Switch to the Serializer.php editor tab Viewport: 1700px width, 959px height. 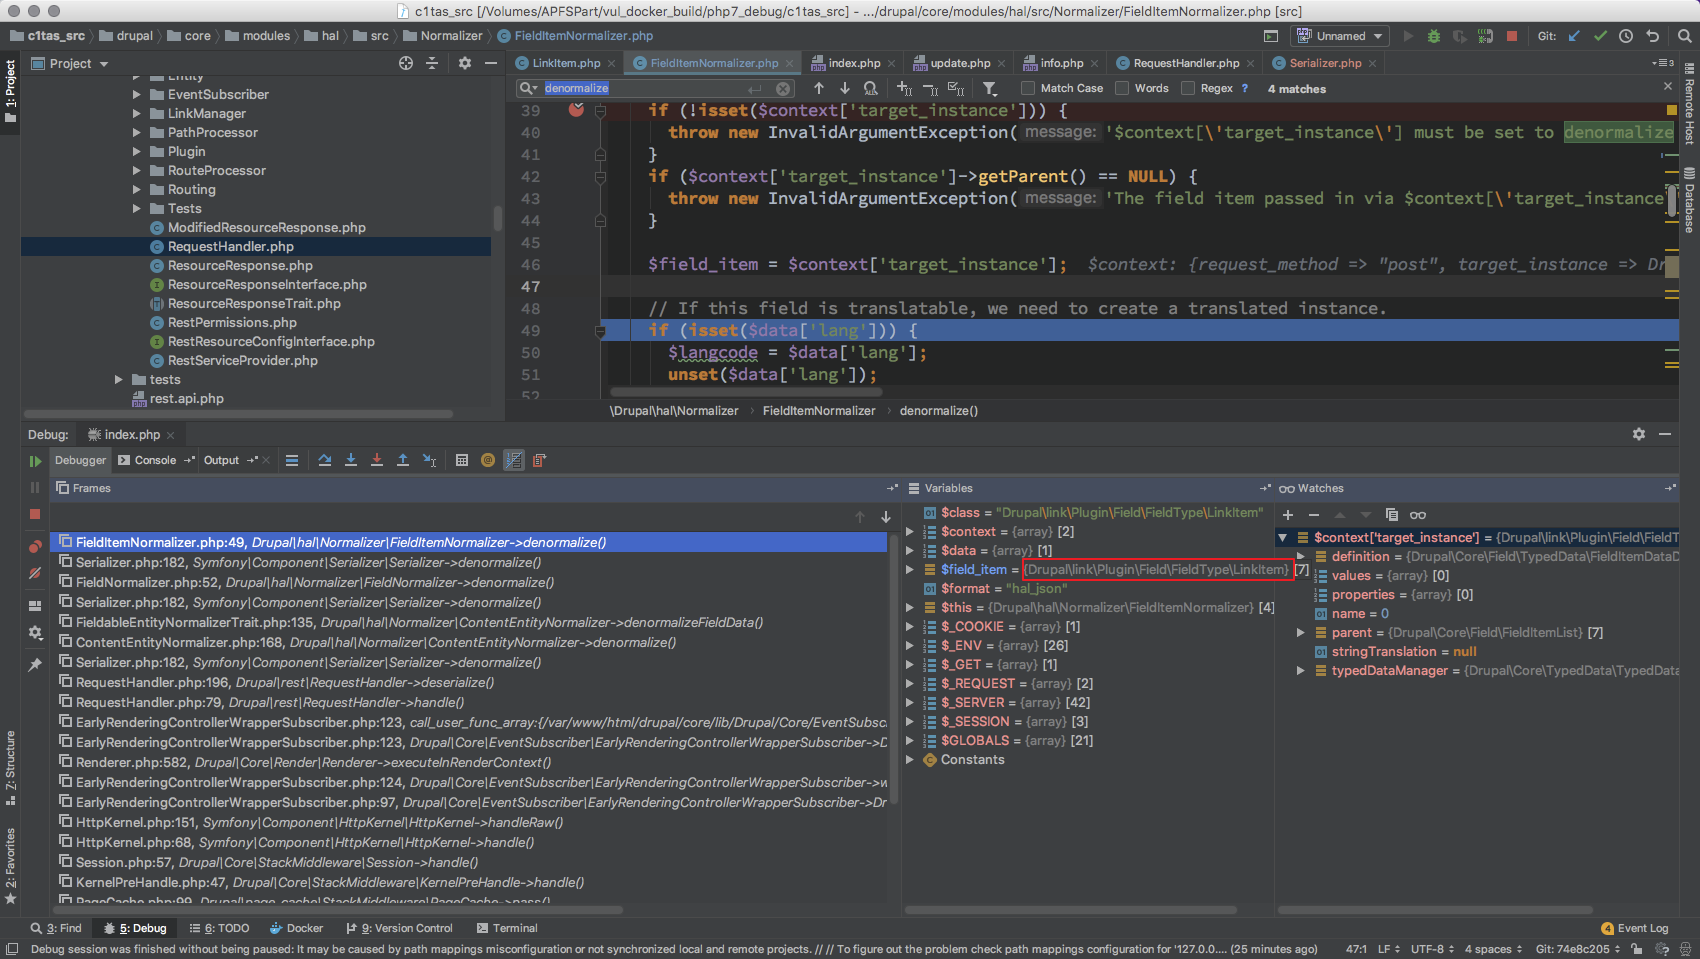[x=1324, y=63]
